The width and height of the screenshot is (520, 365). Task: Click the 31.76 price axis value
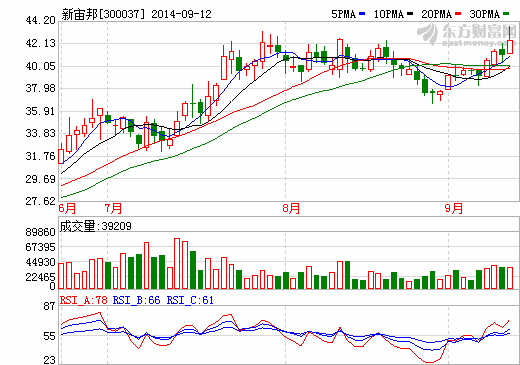[40, 156]
